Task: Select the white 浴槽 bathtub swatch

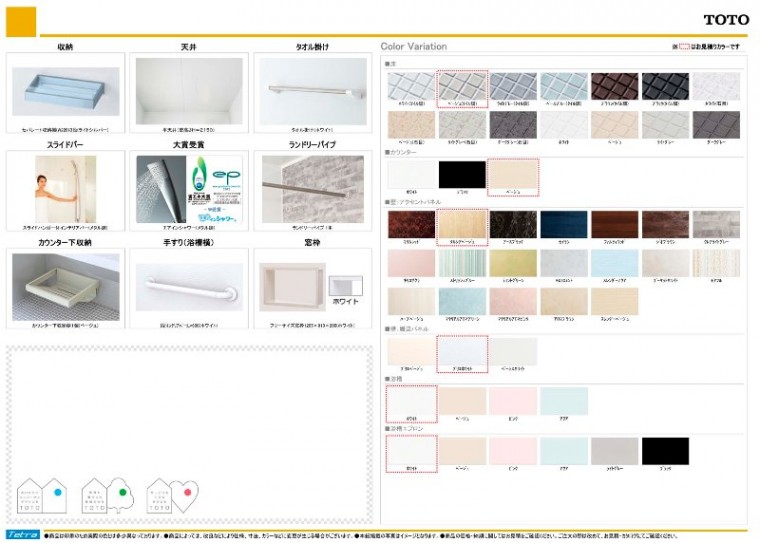Action: [x=411, y=401]
